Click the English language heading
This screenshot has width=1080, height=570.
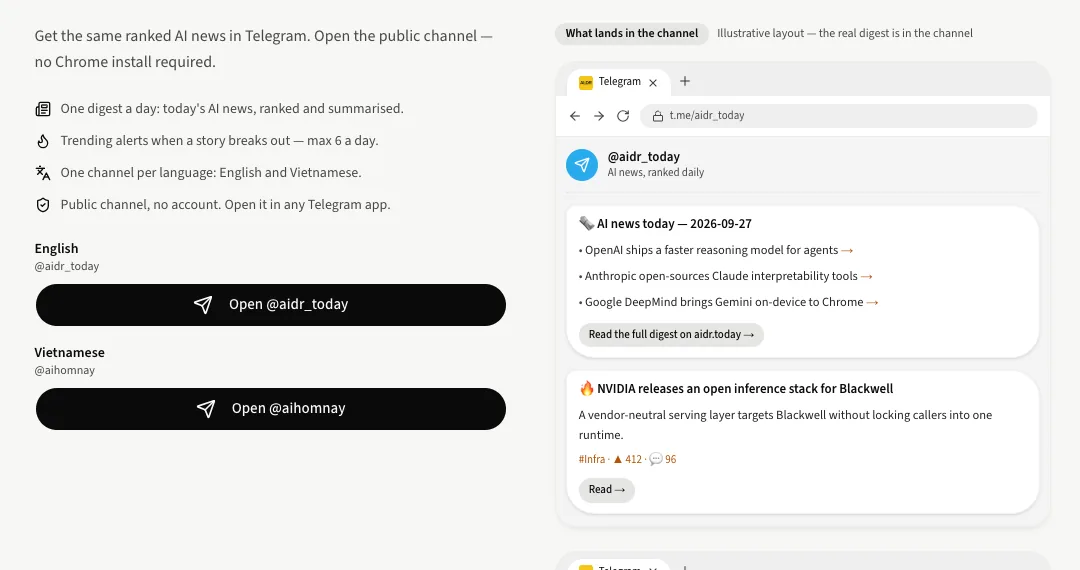click(56, 249)
